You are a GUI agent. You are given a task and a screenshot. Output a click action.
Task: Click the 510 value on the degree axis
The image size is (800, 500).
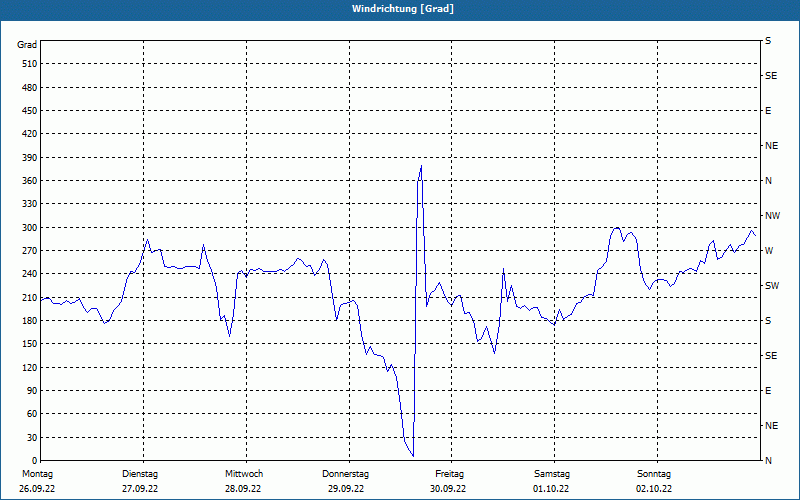click(30, 64)
